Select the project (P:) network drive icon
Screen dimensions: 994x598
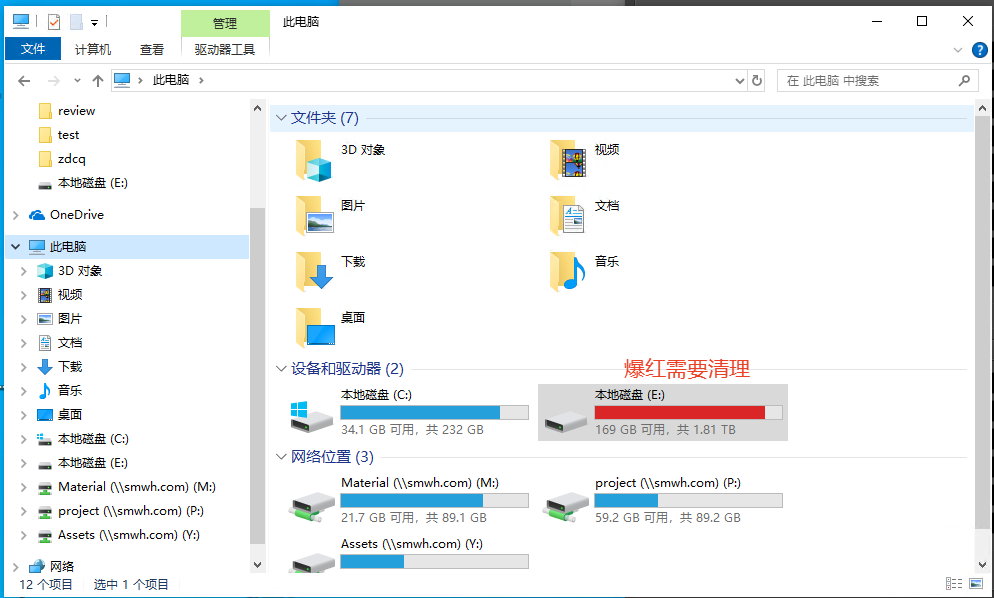(x=565, y=507)
